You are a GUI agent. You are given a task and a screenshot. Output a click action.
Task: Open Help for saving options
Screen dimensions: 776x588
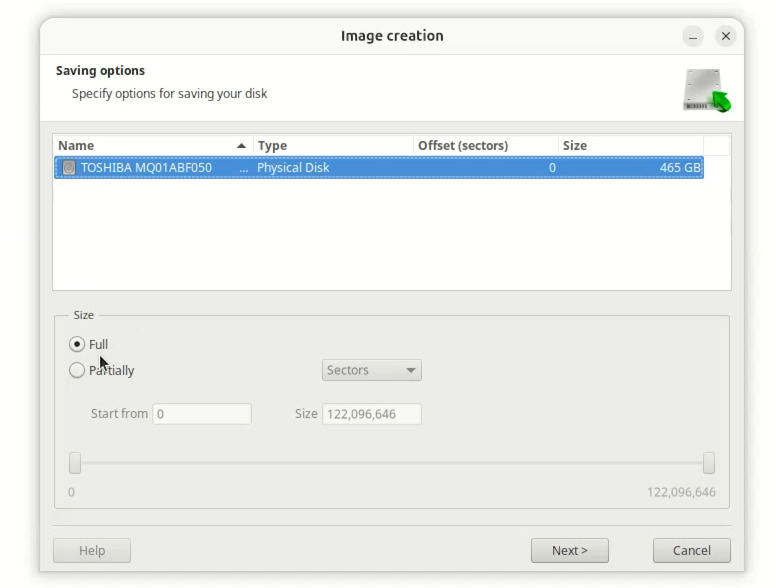pyautogui.click(x=92, y=550)
